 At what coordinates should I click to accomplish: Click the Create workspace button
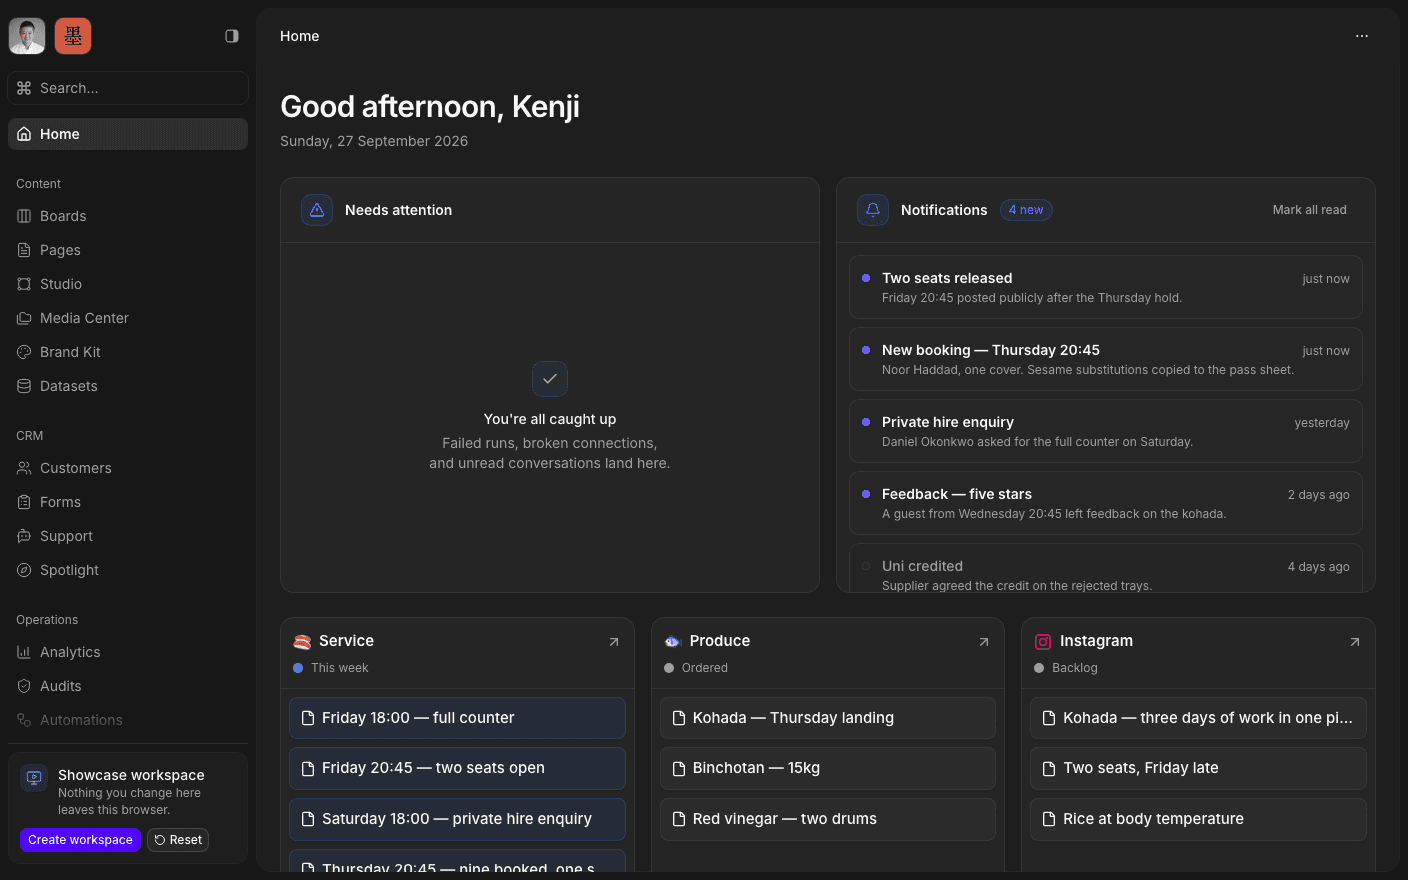[80, 840]
